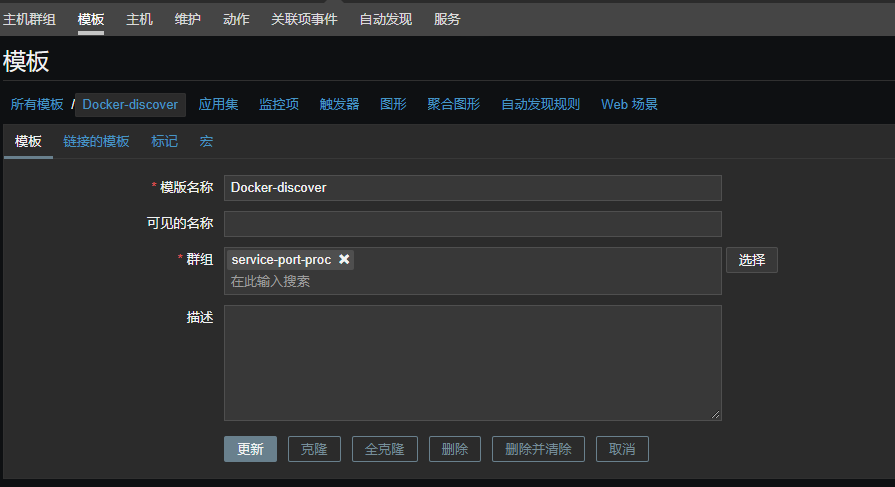Viewport: 895px width, 487px height.
Task: Click the 全克隆 button
Action: point(385,449)
